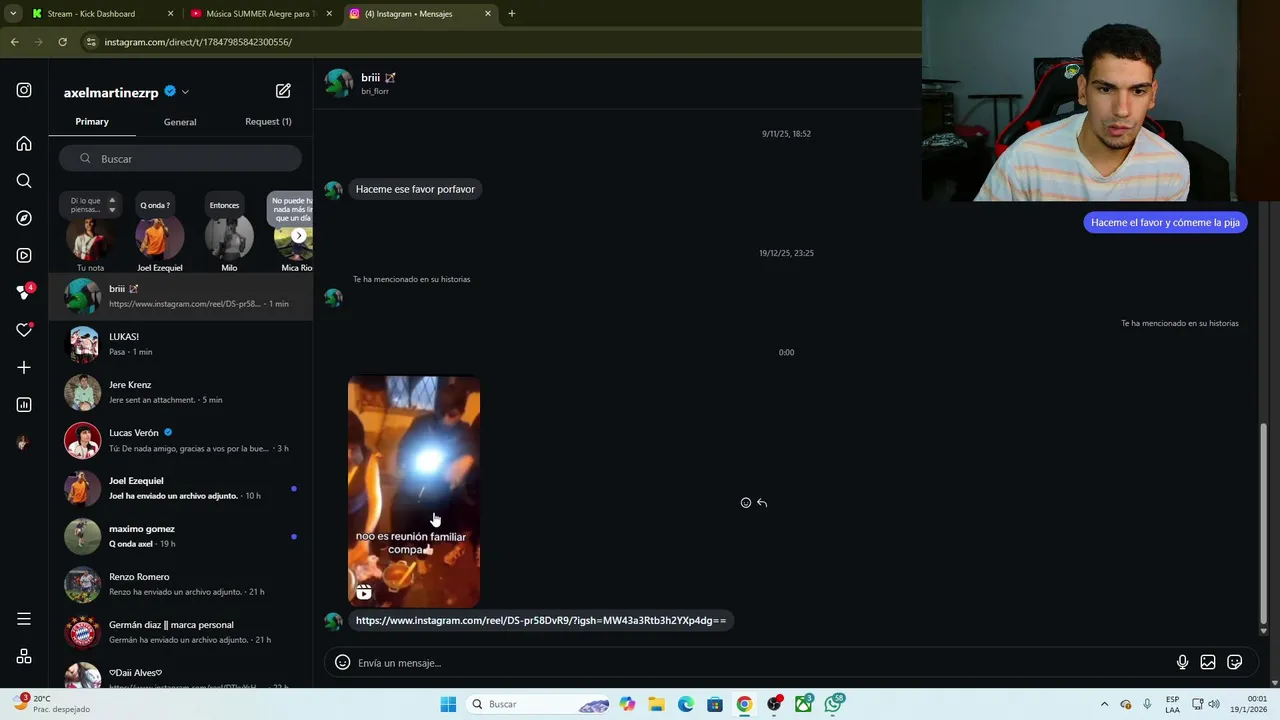
Task: Open profile avatar in left sidebar
Action: pos(24,442)
